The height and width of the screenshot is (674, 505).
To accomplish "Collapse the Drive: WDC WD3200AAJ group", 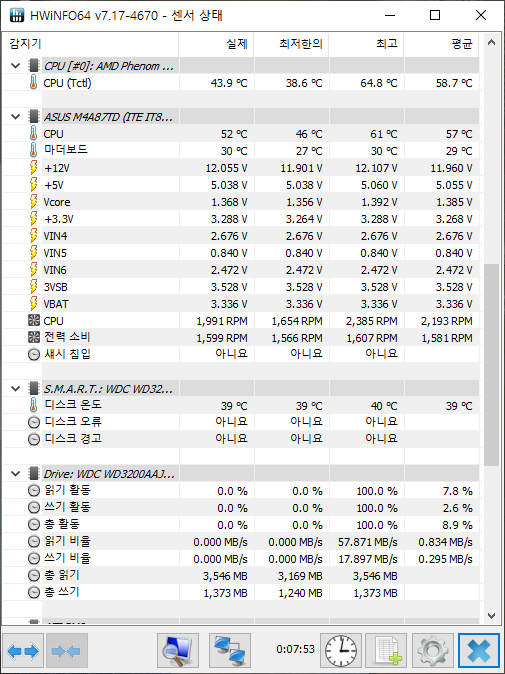I will pos(15,474).
